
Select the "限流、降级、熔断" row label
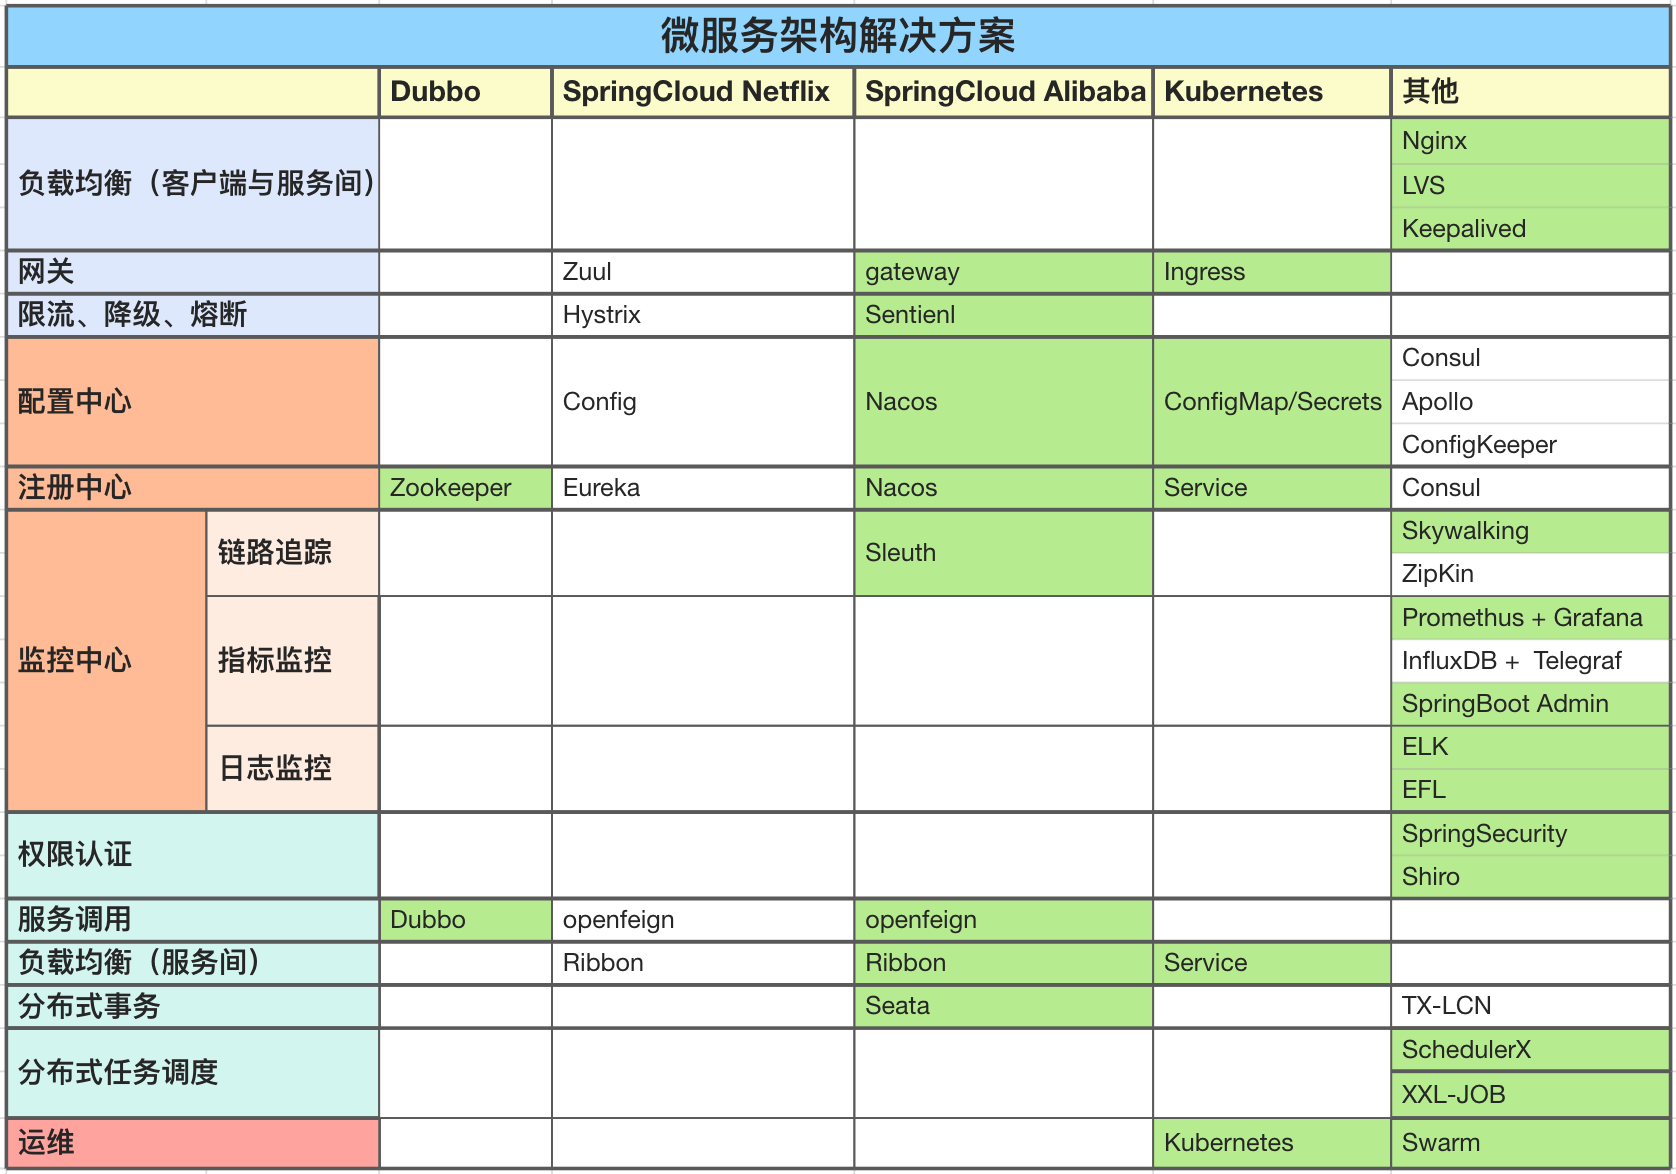[193, 315]
